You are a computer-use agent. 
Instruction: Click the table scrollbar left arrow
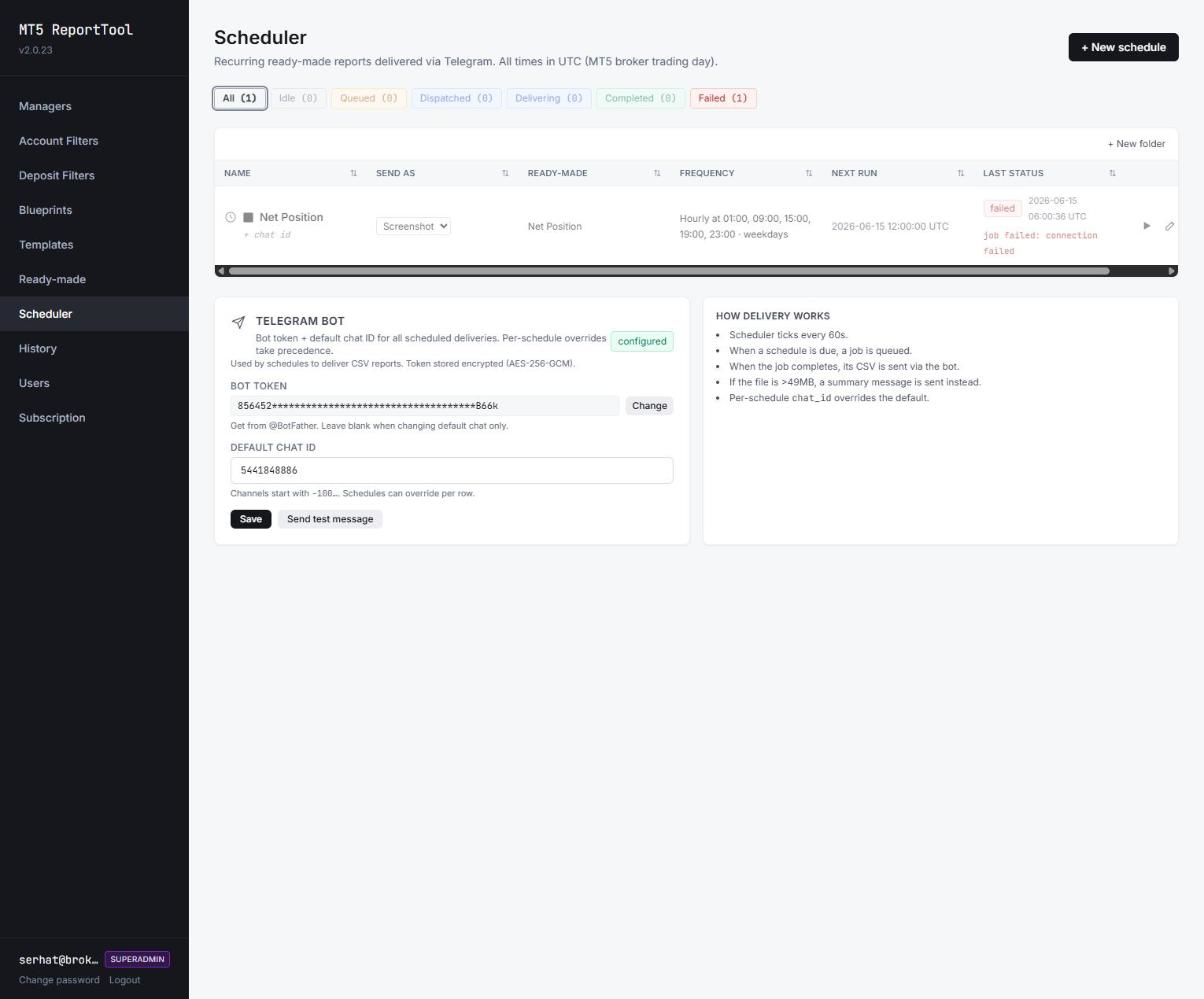click(221, 271)
